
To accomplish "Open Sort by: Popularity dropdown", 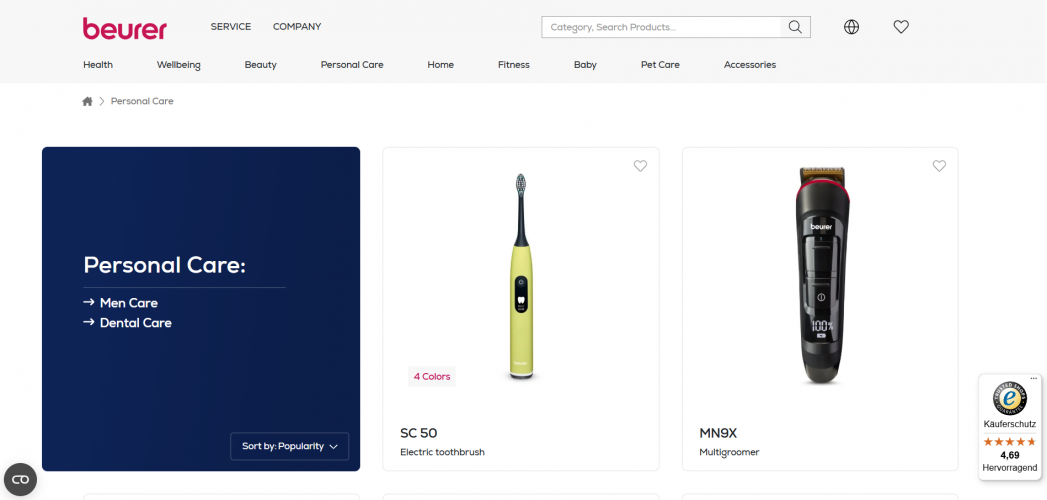I will (x=290, y=447).
